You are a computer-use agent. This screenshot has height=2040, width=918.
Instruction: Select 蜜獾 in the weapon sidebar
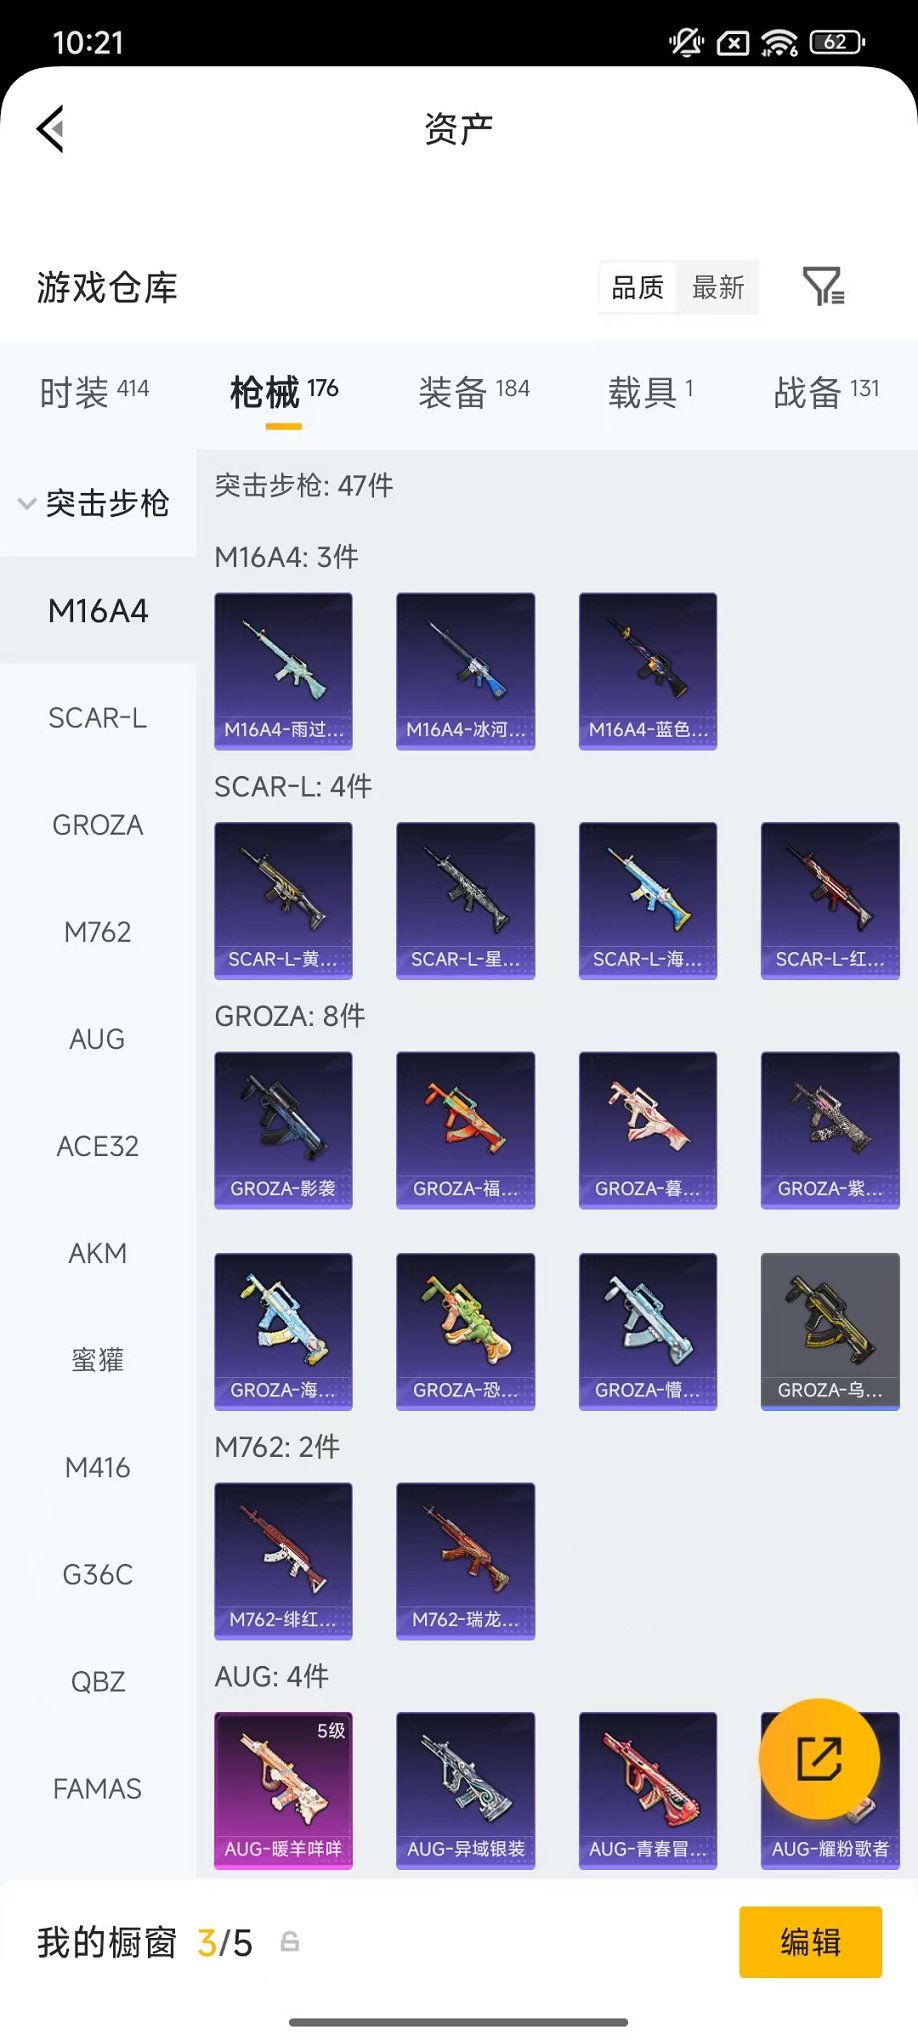click(x=98, y=1360)
